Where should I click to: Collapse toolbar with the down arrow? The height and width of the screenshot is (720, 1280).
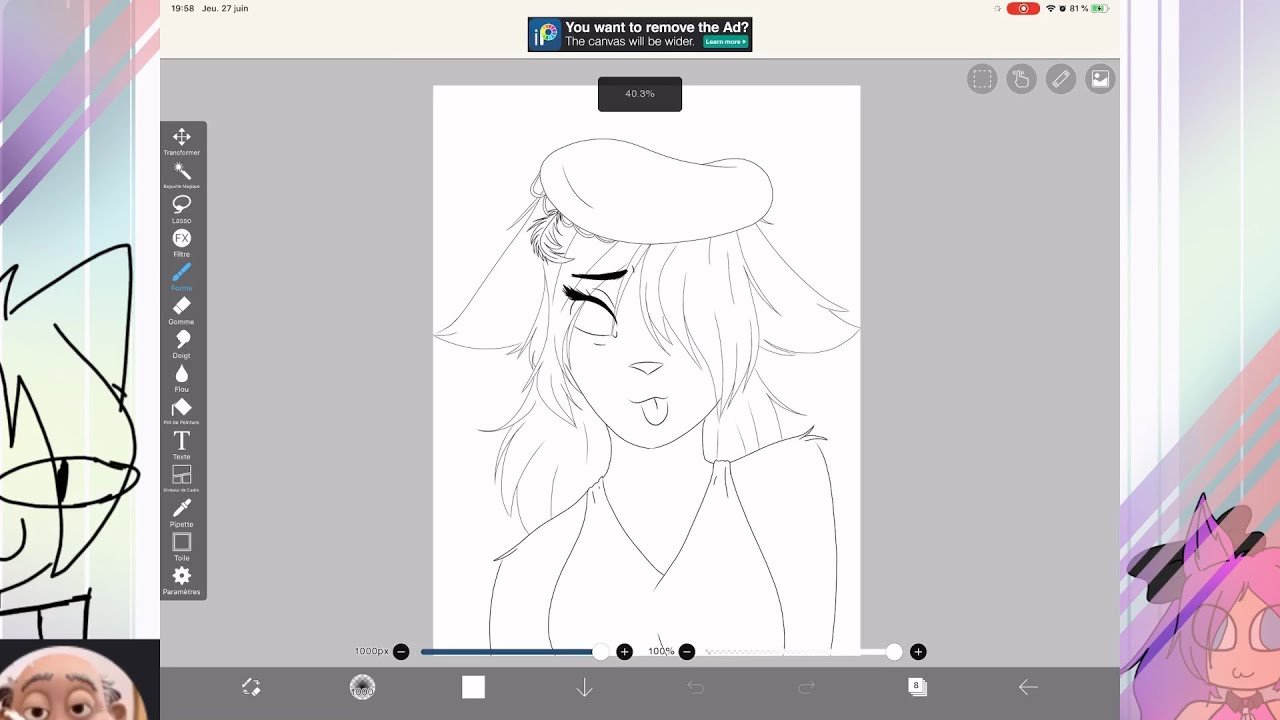(584, 687)
